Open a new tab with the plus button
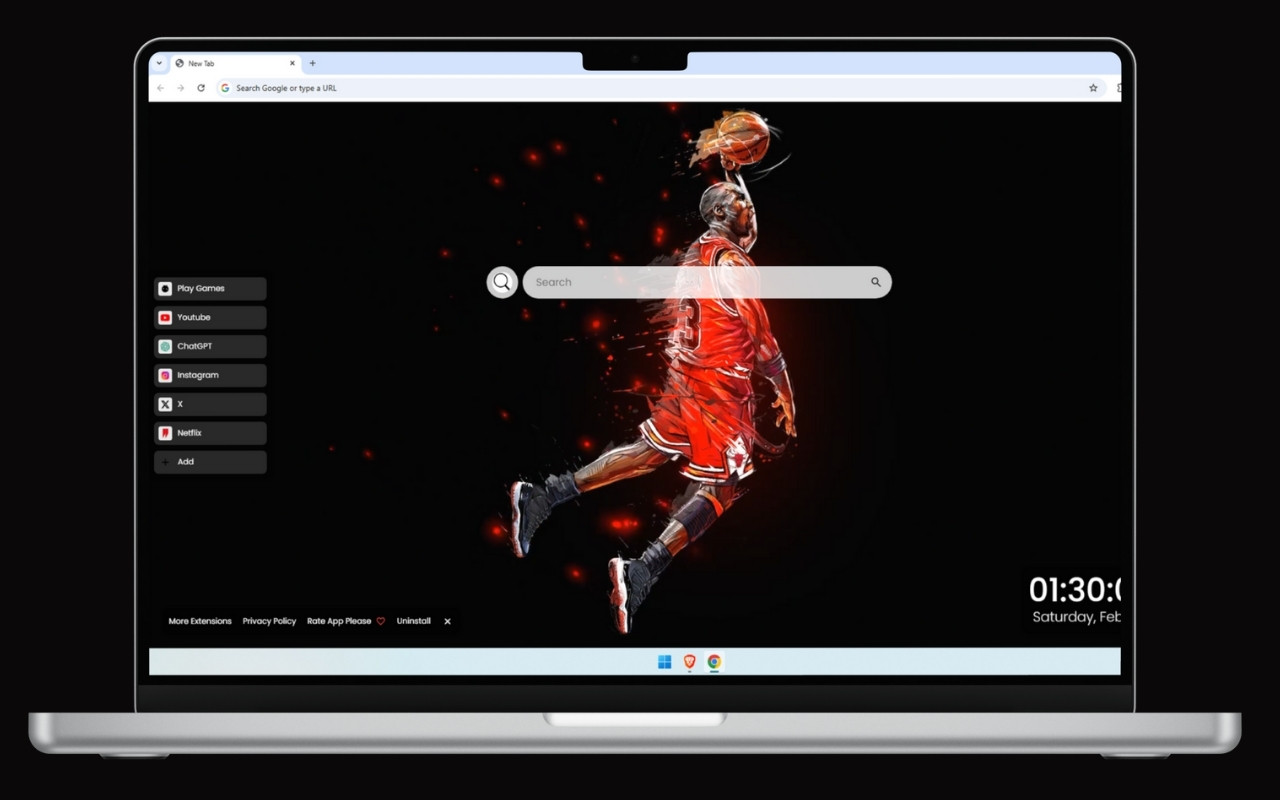The height and width of the screenshot is (800, 1280). [x=312, y=63]
